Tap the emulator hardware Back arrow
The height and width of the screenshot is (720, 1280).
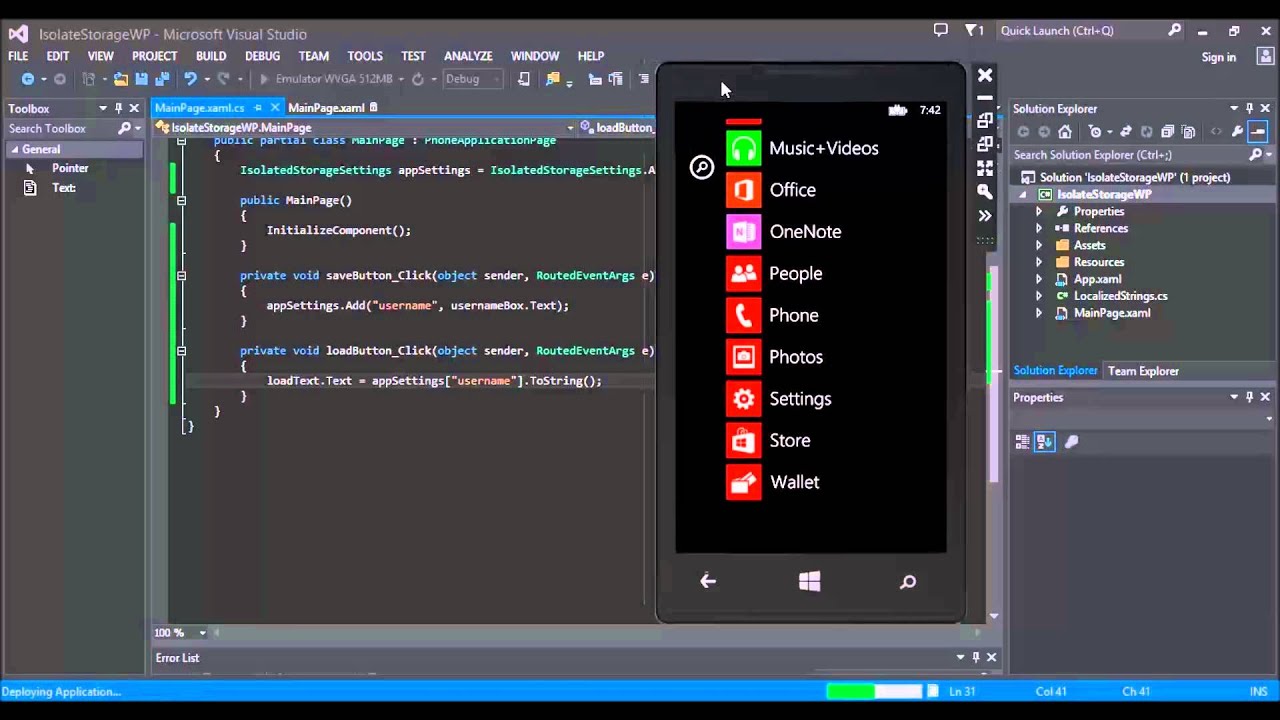click(x=708, y=581)
